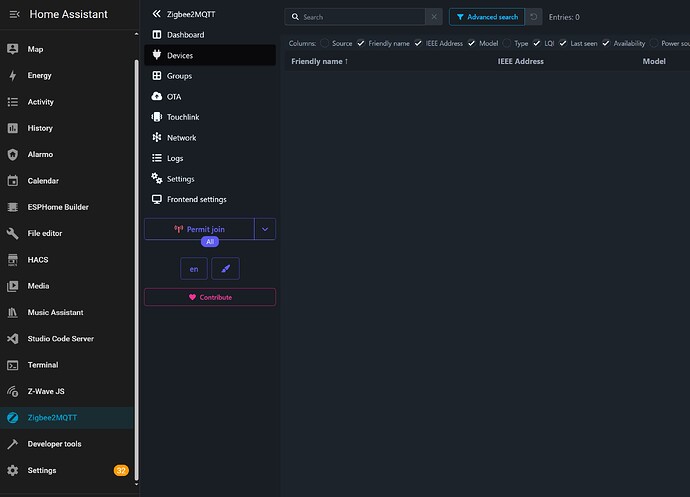Image resolution: width=690 pixels, height=497 pixels.
Task: Click the Home Assistant title text
Action: (68, 15)
